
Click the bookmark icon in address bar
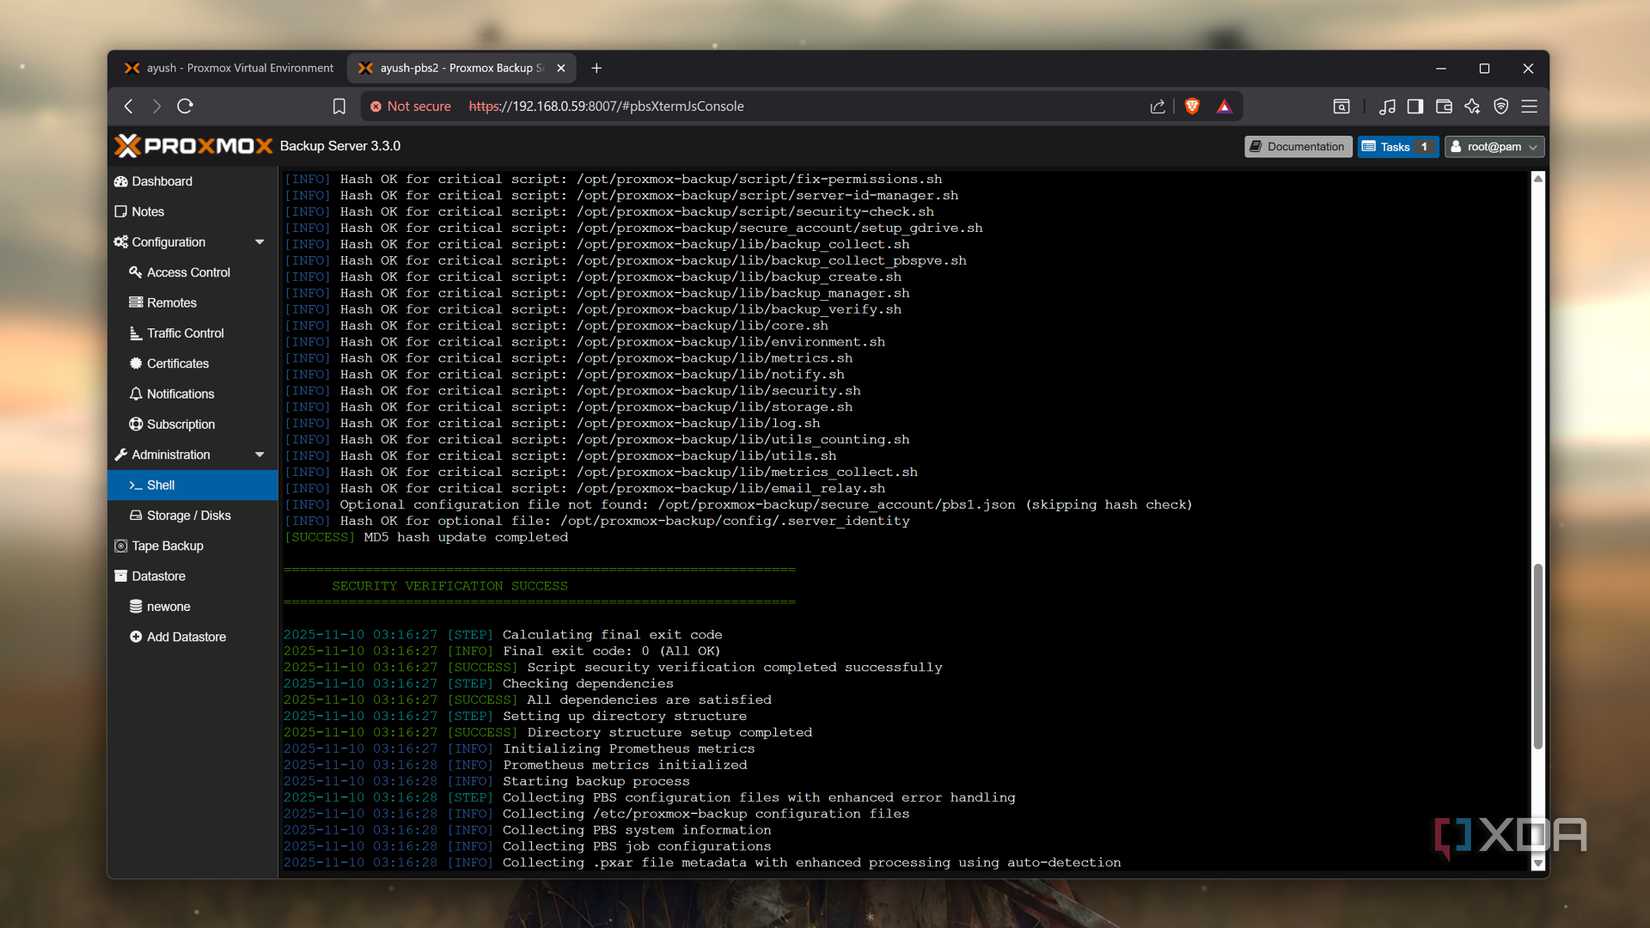point(339,106)
